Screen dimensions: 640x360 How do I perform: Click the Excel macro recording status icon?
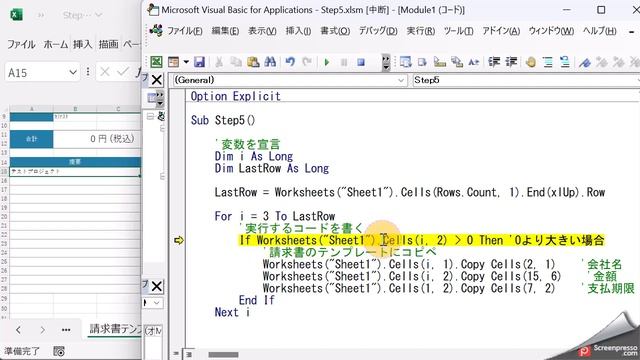point(59,351)
